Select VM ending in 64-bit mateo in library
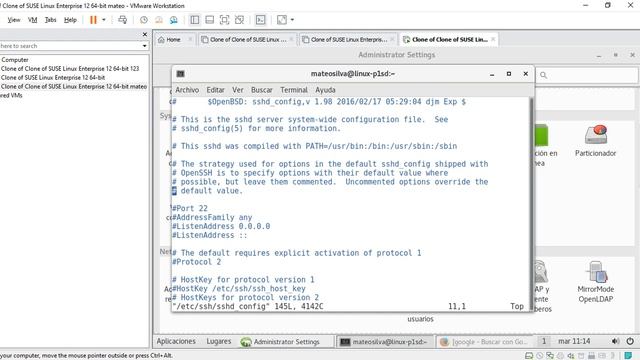The height and width of the screenshot is (360, 640). pyautogui.click(x=74, y=87)
